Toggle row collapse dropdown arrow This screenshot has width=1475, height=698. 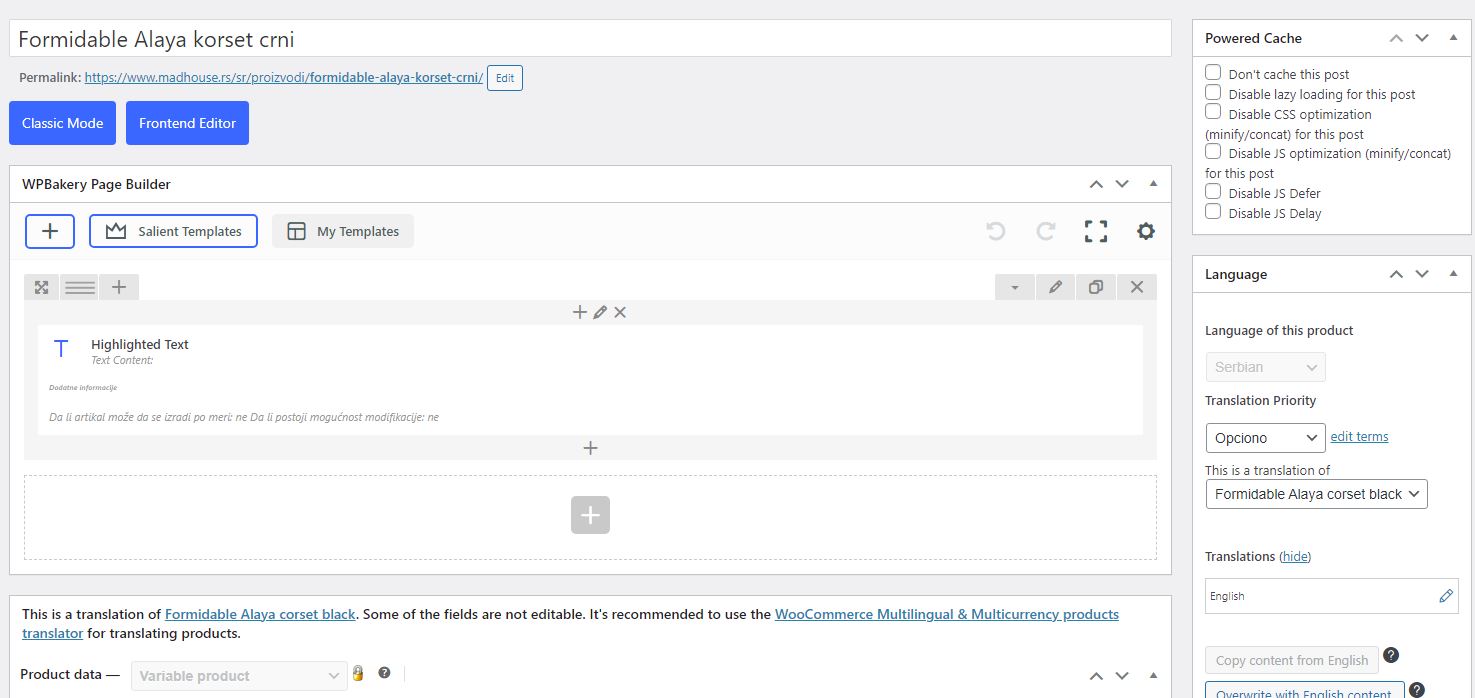[x=1015, y=287]
